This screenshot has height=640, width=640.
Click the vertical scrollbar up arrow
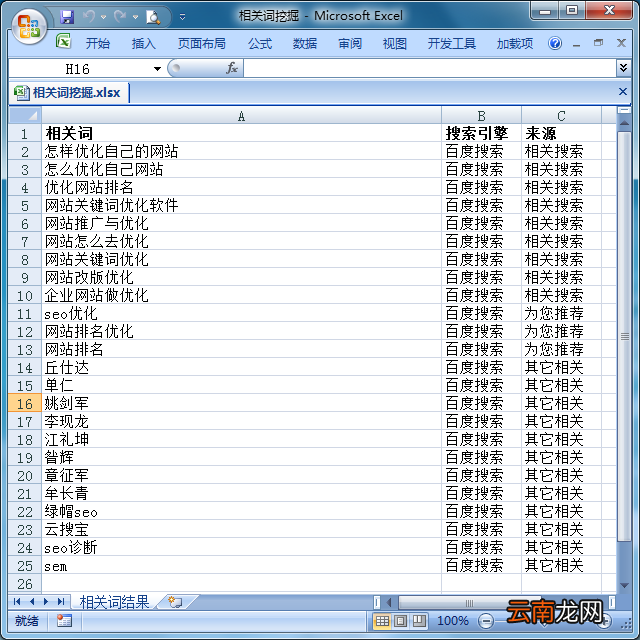[x=624, y=123]
